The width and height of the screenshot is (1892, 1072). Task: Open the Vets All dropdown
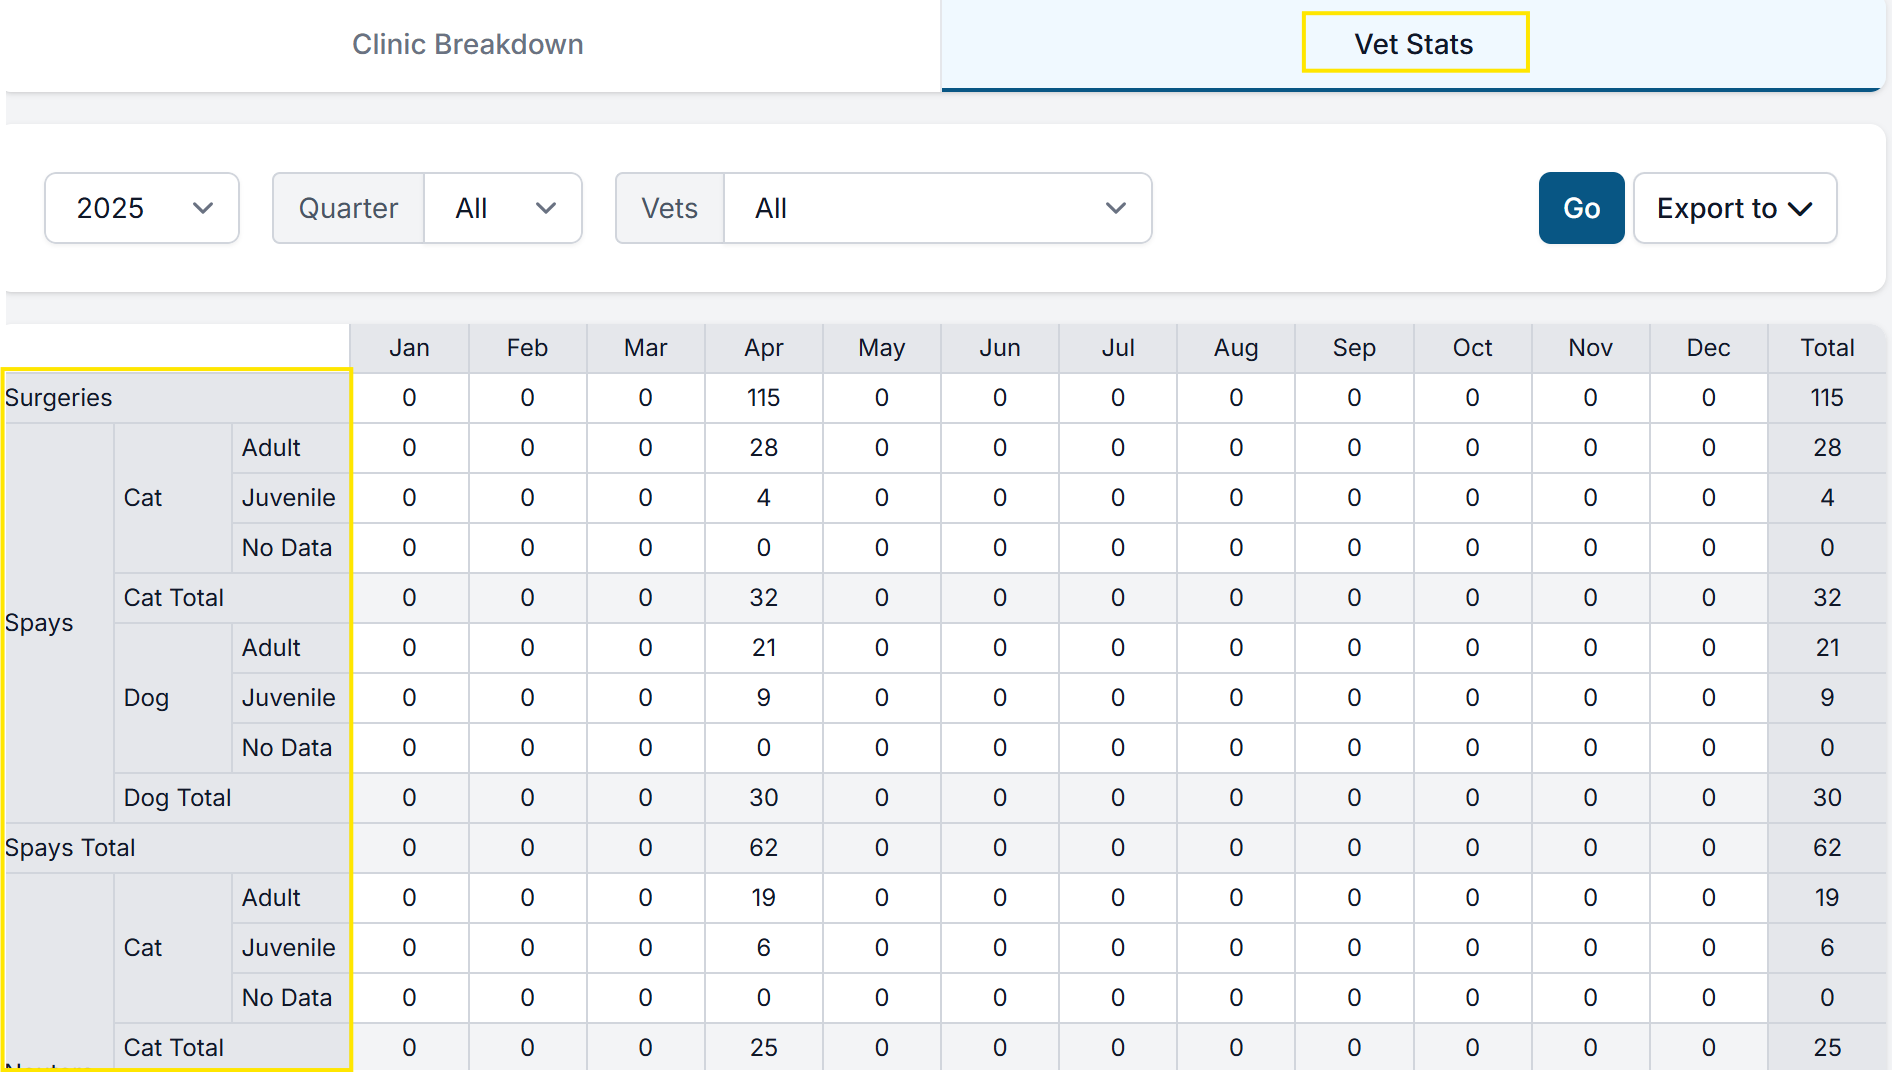pos(937,208)
